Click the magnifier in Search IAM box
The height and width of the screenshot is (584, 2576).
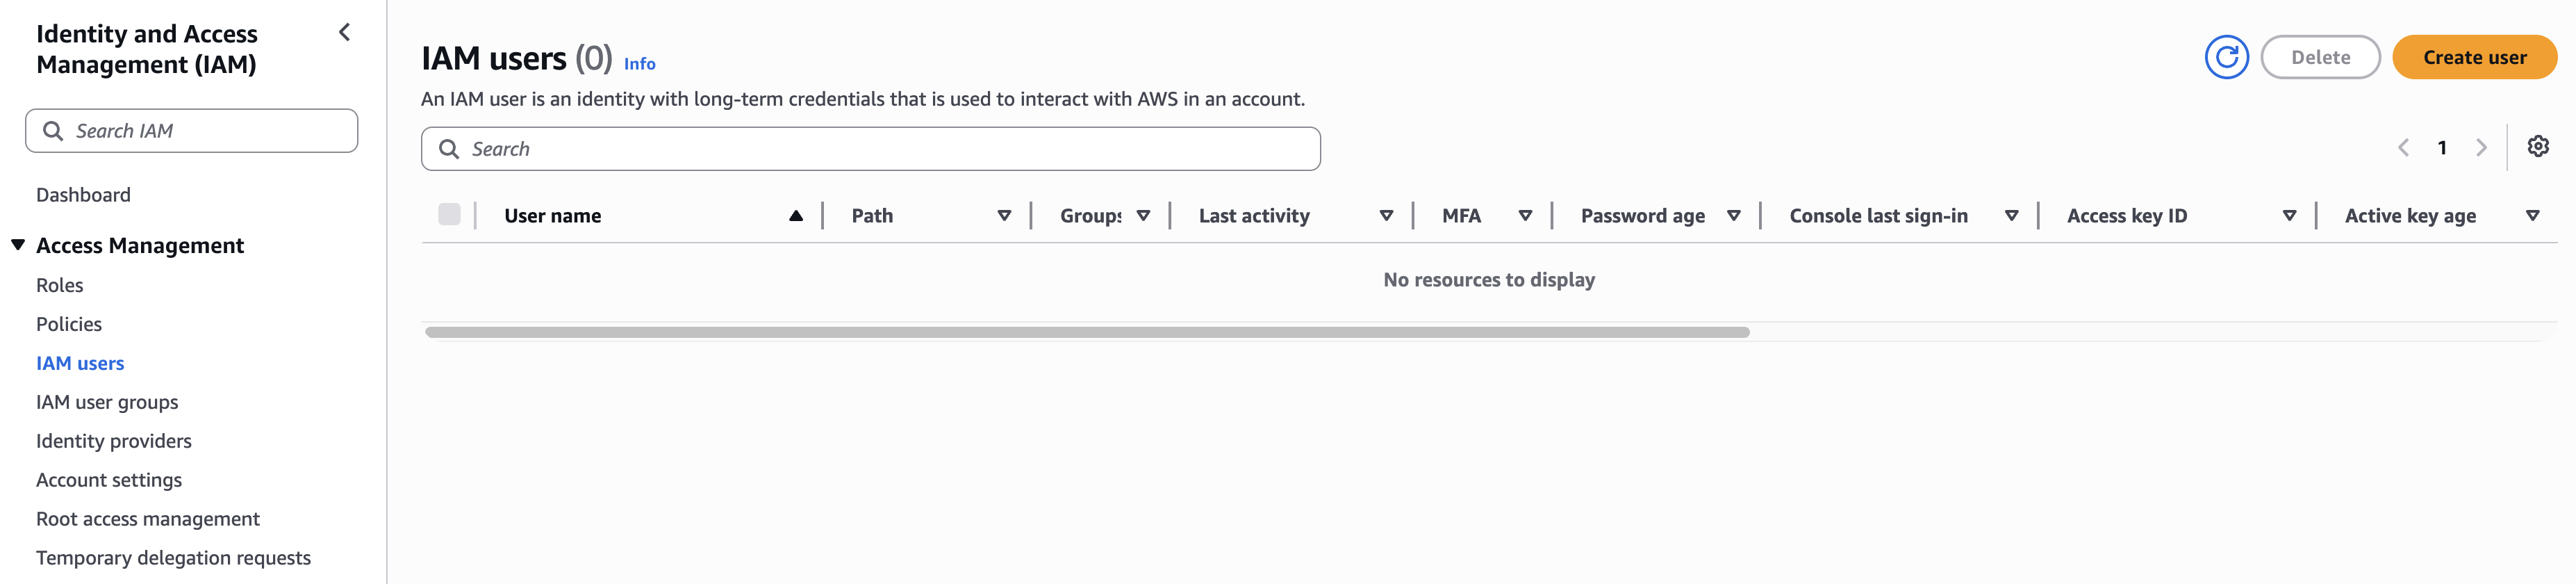pyautogui.click(x=52, y=131)
